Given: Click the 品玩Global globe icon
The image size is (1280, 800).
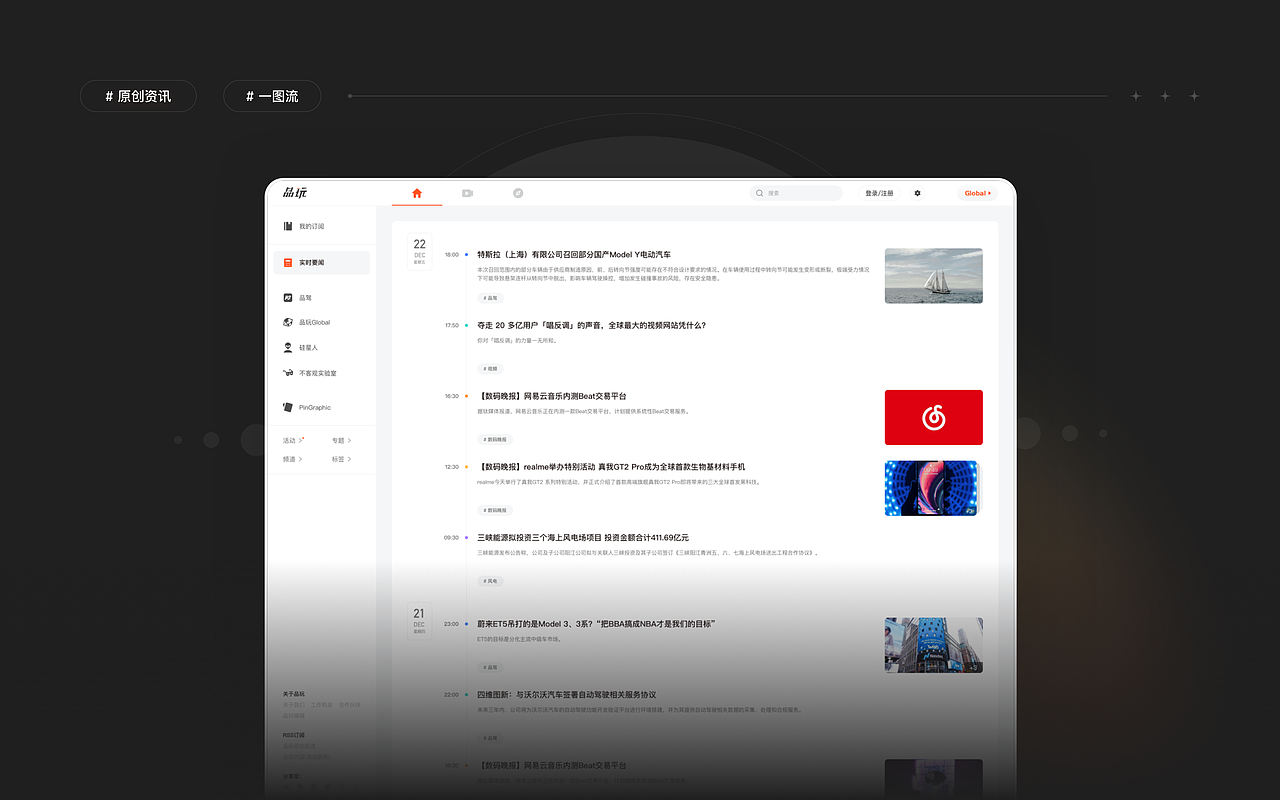Looking at the screenshot, I should click(288, 322).
